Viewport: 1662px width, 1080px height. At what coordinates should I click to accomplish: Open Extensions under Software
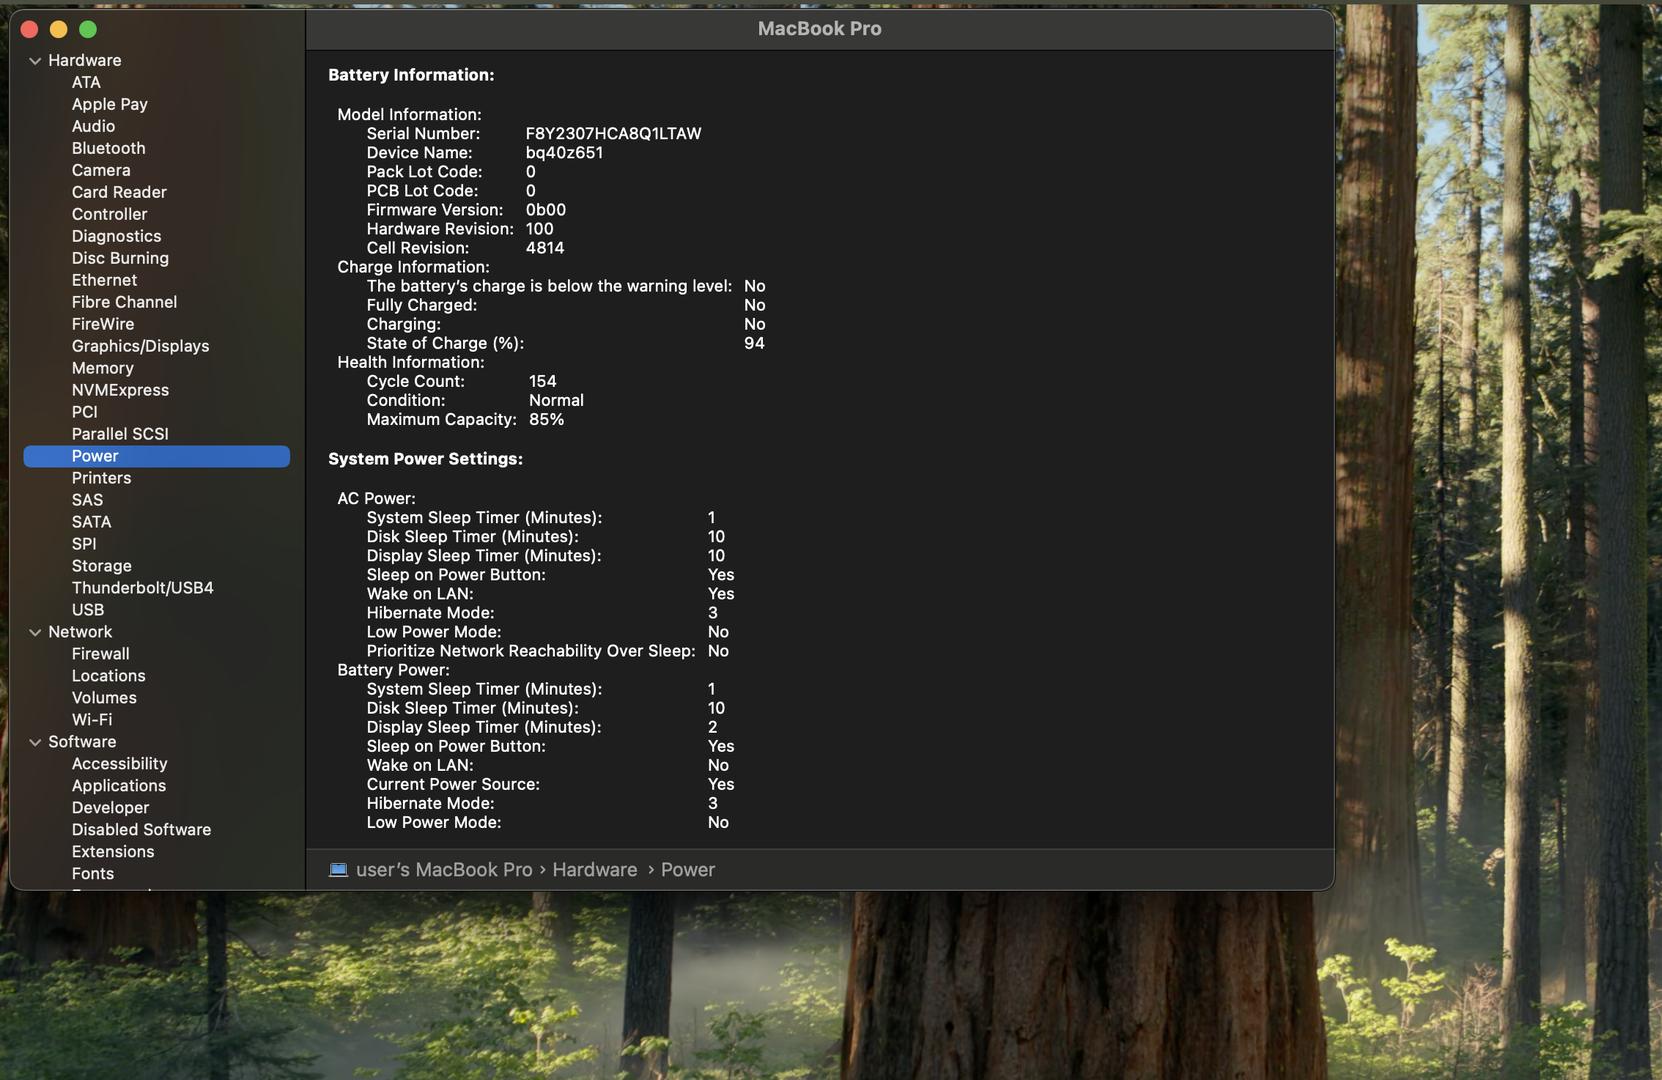[x=113, y=852]
